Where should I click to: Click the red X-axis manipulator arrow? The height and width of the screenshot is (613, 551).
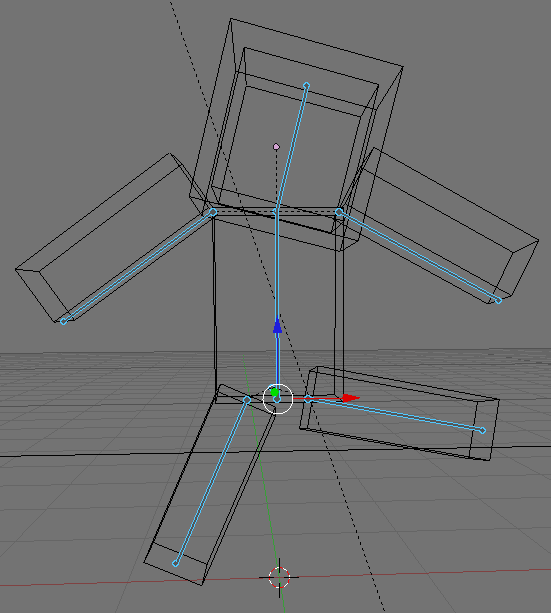[351, 398]
